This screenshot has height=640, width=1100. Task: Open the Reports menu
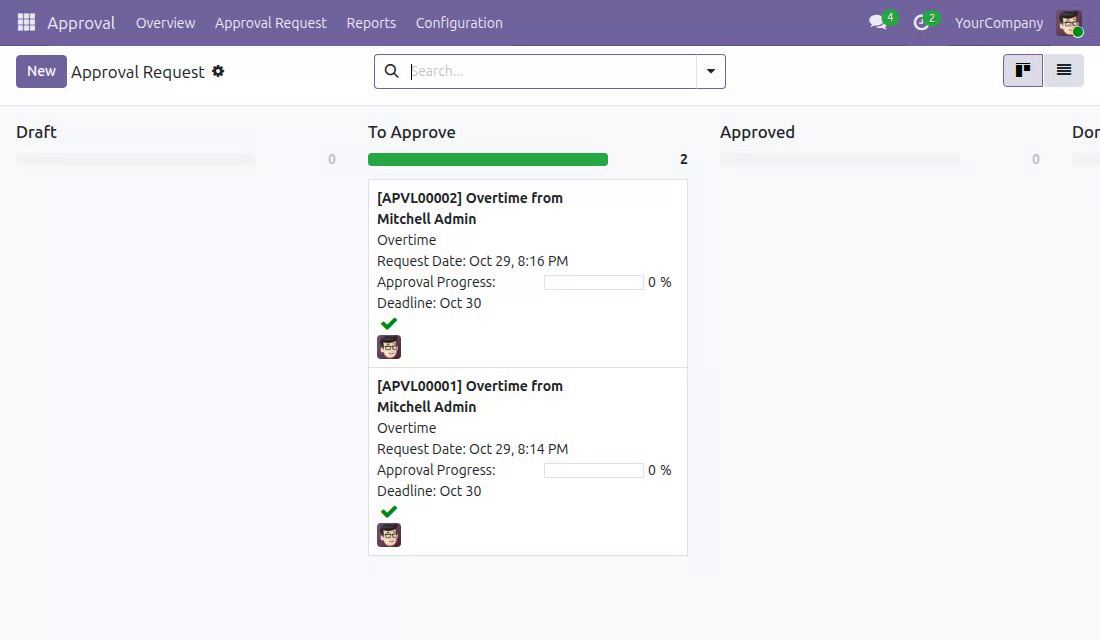(x=371, y=22)
